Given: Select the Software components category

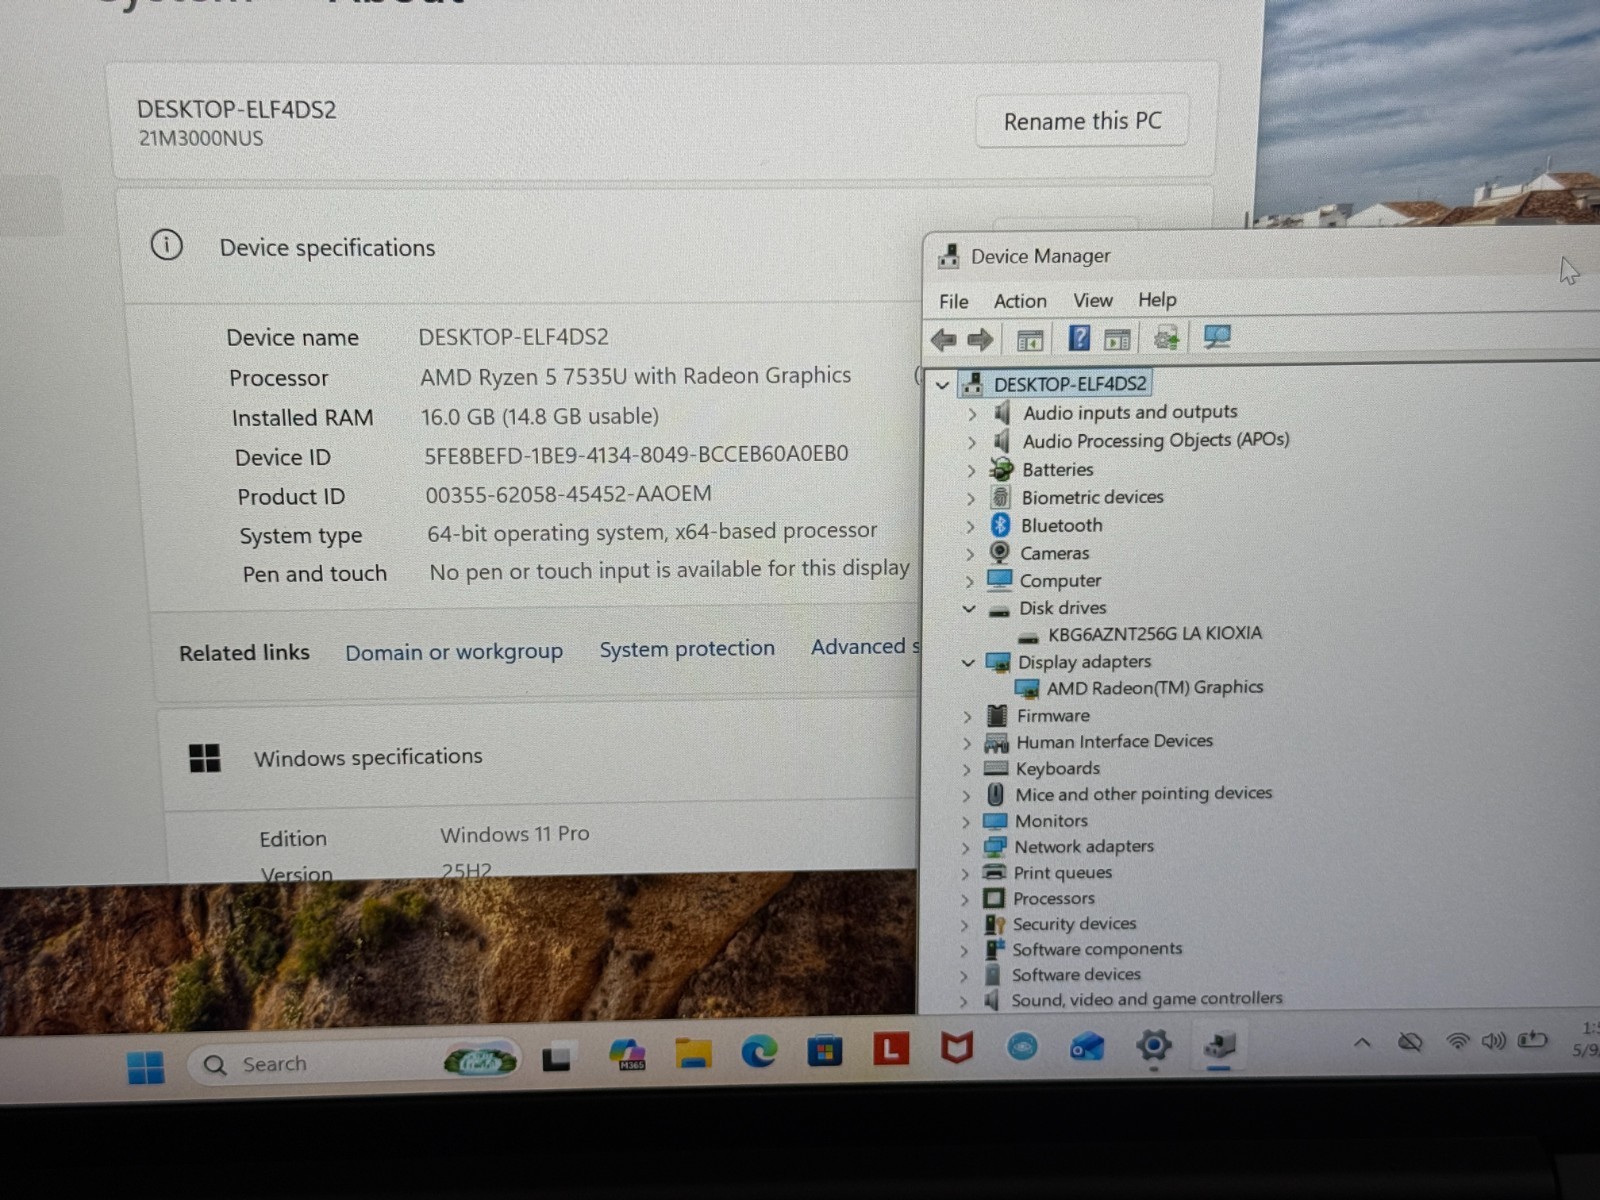Looking at the screenshot, I should point(1096,949).
